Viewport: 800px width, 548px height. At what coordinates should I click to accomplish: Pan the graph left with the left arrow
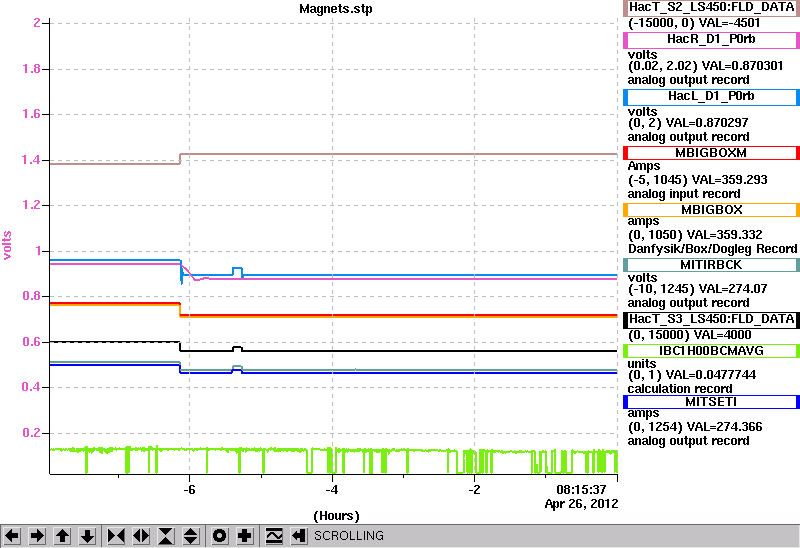tap(12, 536)
